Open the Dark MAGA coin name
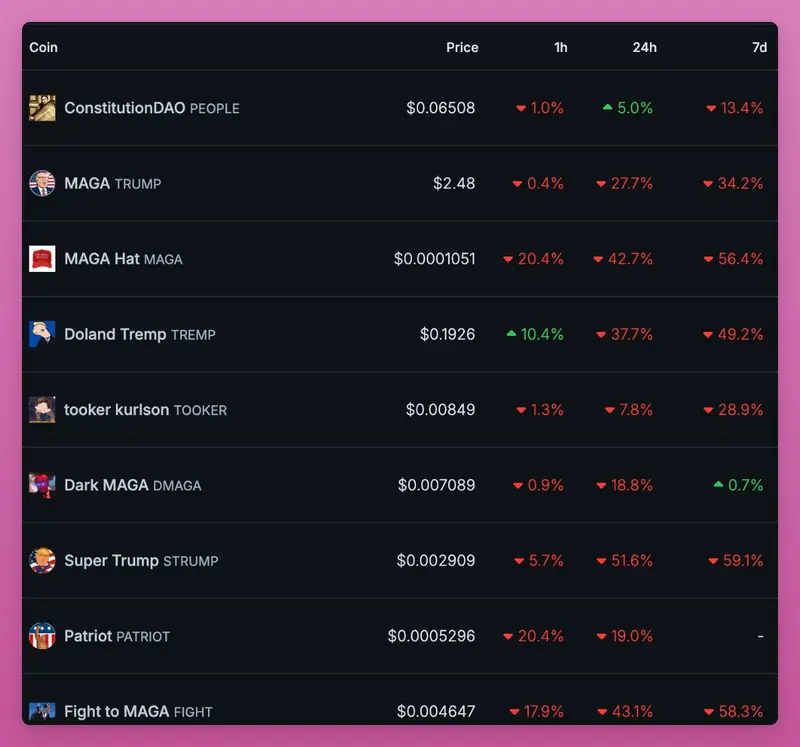 tap(106, 485)
